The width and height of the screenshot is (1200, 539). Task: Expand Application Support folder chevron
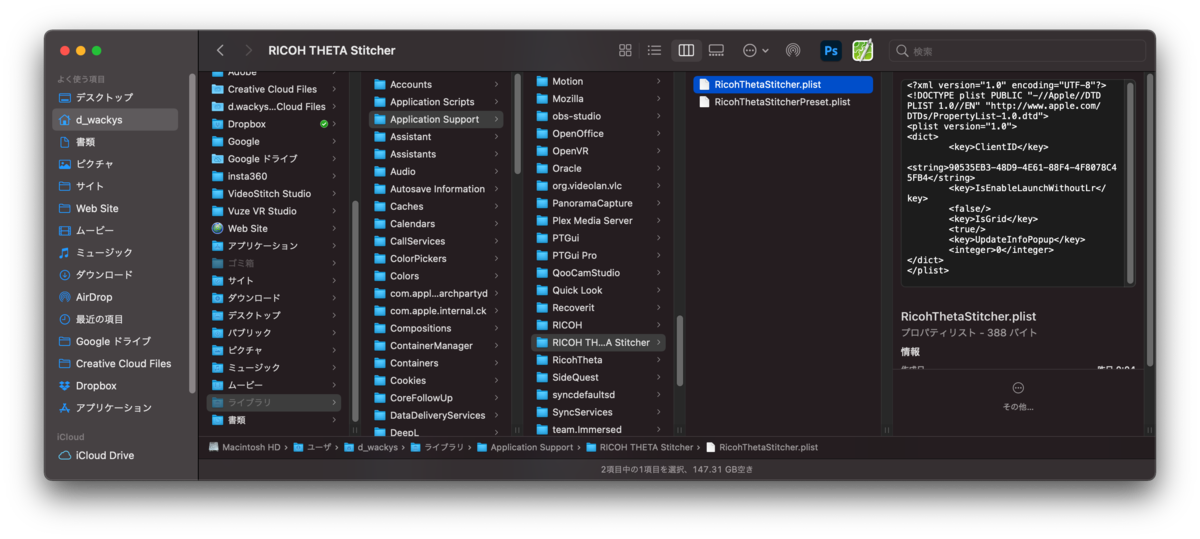[x=496, y=119]
